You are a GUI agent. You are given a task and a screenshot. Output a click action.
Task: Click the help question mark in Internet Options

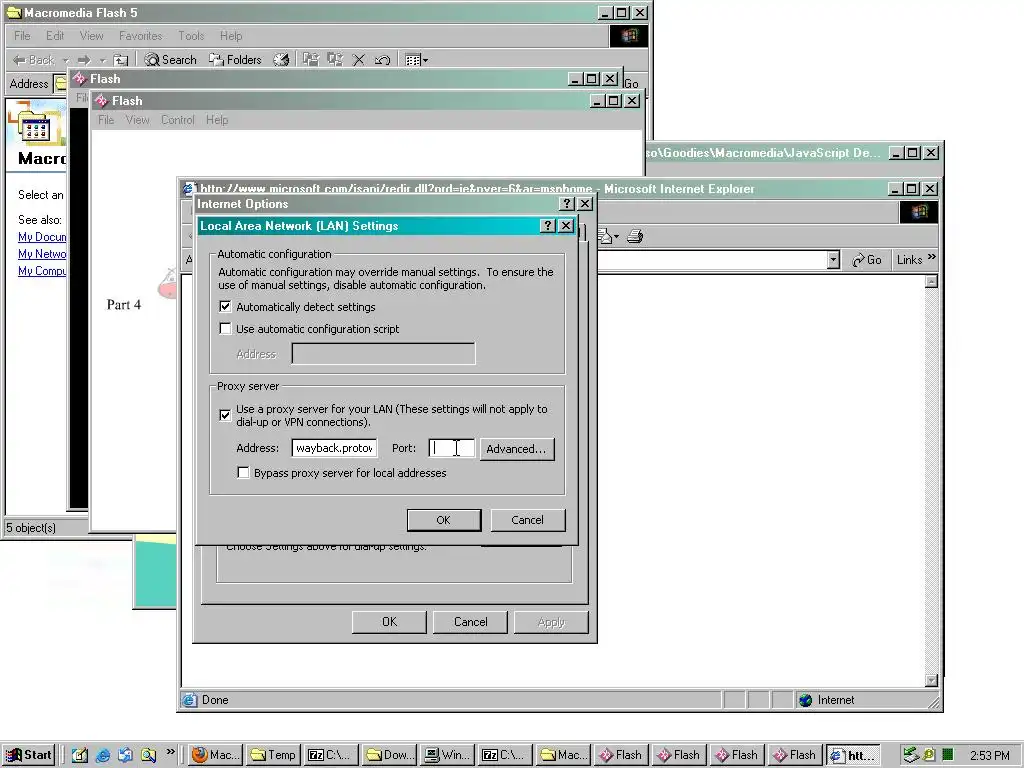pyautogui.click(x=567, y=204)
